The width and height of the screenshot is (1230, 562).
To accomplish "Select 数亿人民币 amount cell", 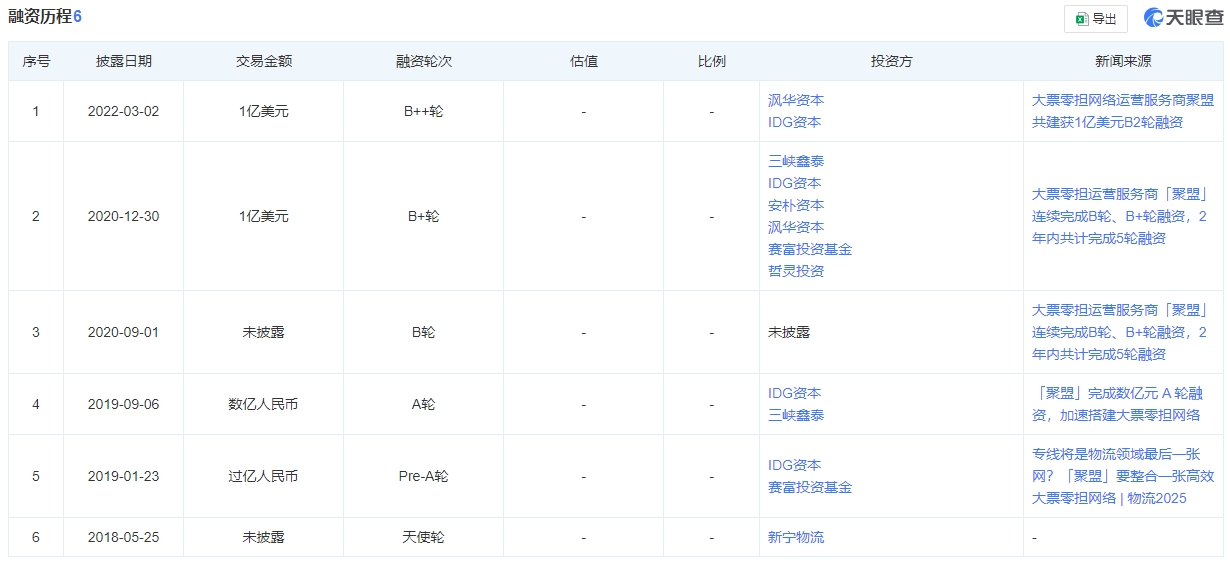I will (x=264, y=404).
